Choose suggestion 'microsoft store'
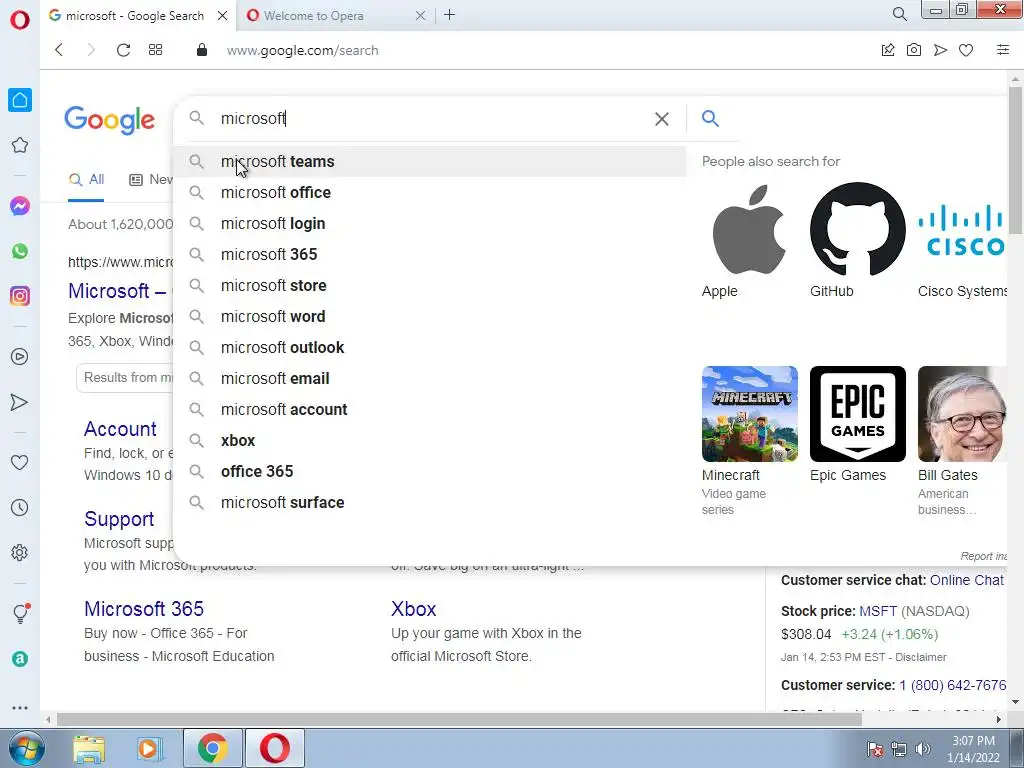The height and width of the screenshot is (768, 1024). point(430,285)
